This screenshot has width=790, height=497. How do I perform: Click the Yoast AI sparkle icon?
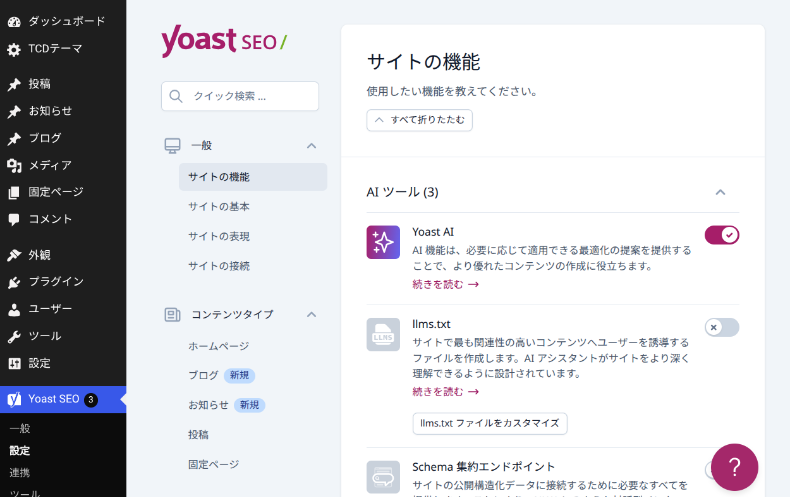pos(383,242)
